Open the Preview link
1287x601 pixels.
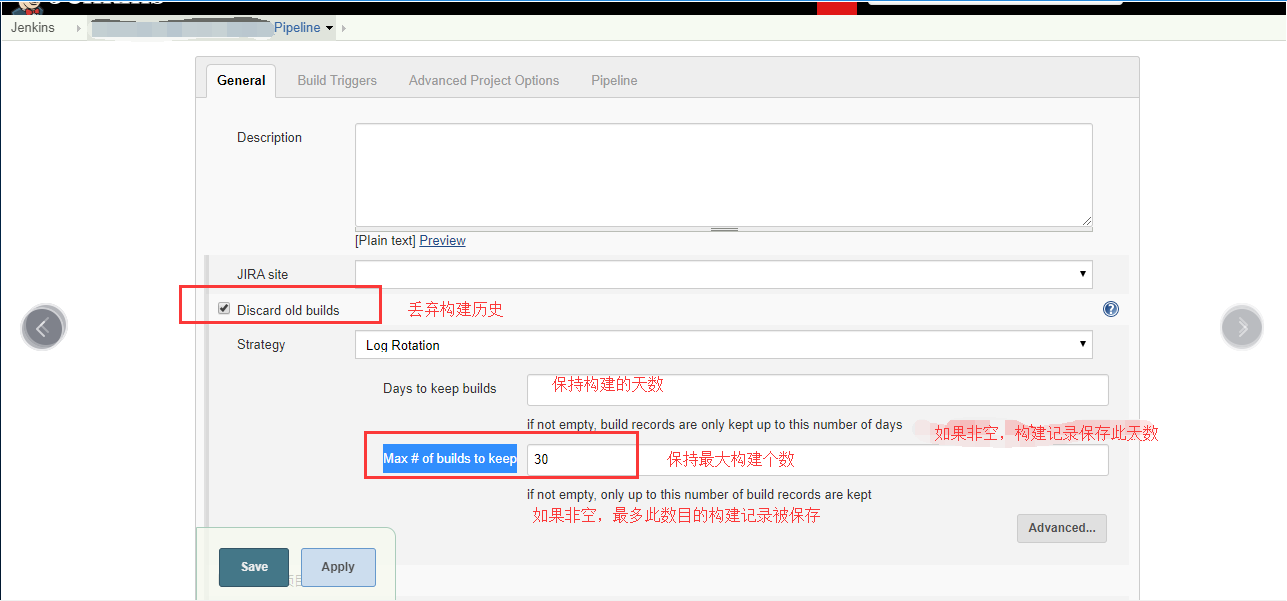442,240
